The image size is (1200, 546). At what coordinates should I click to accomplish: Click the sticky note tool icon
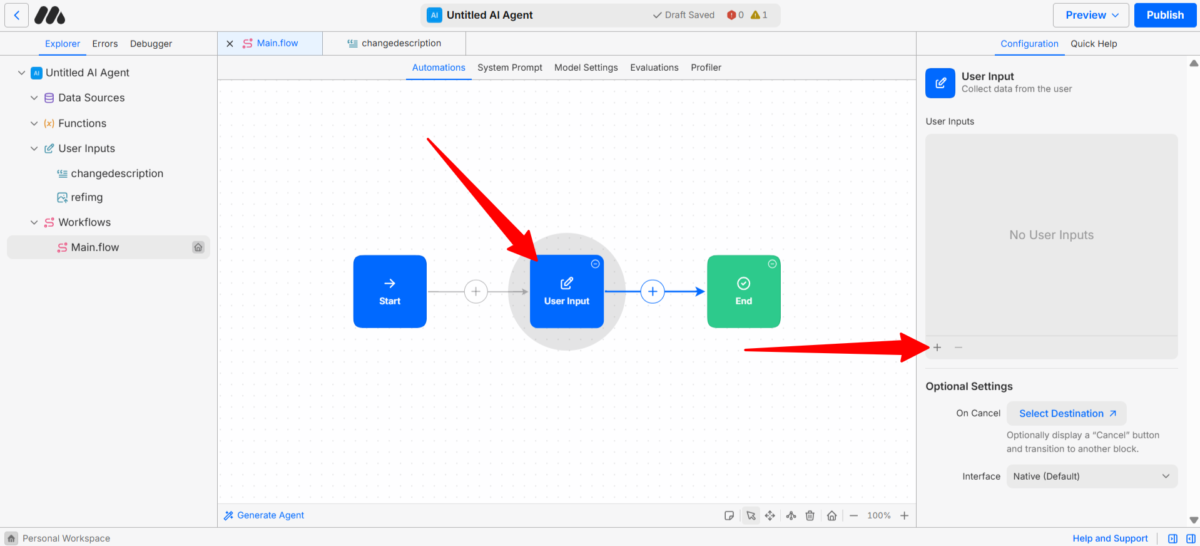(729, 516)
